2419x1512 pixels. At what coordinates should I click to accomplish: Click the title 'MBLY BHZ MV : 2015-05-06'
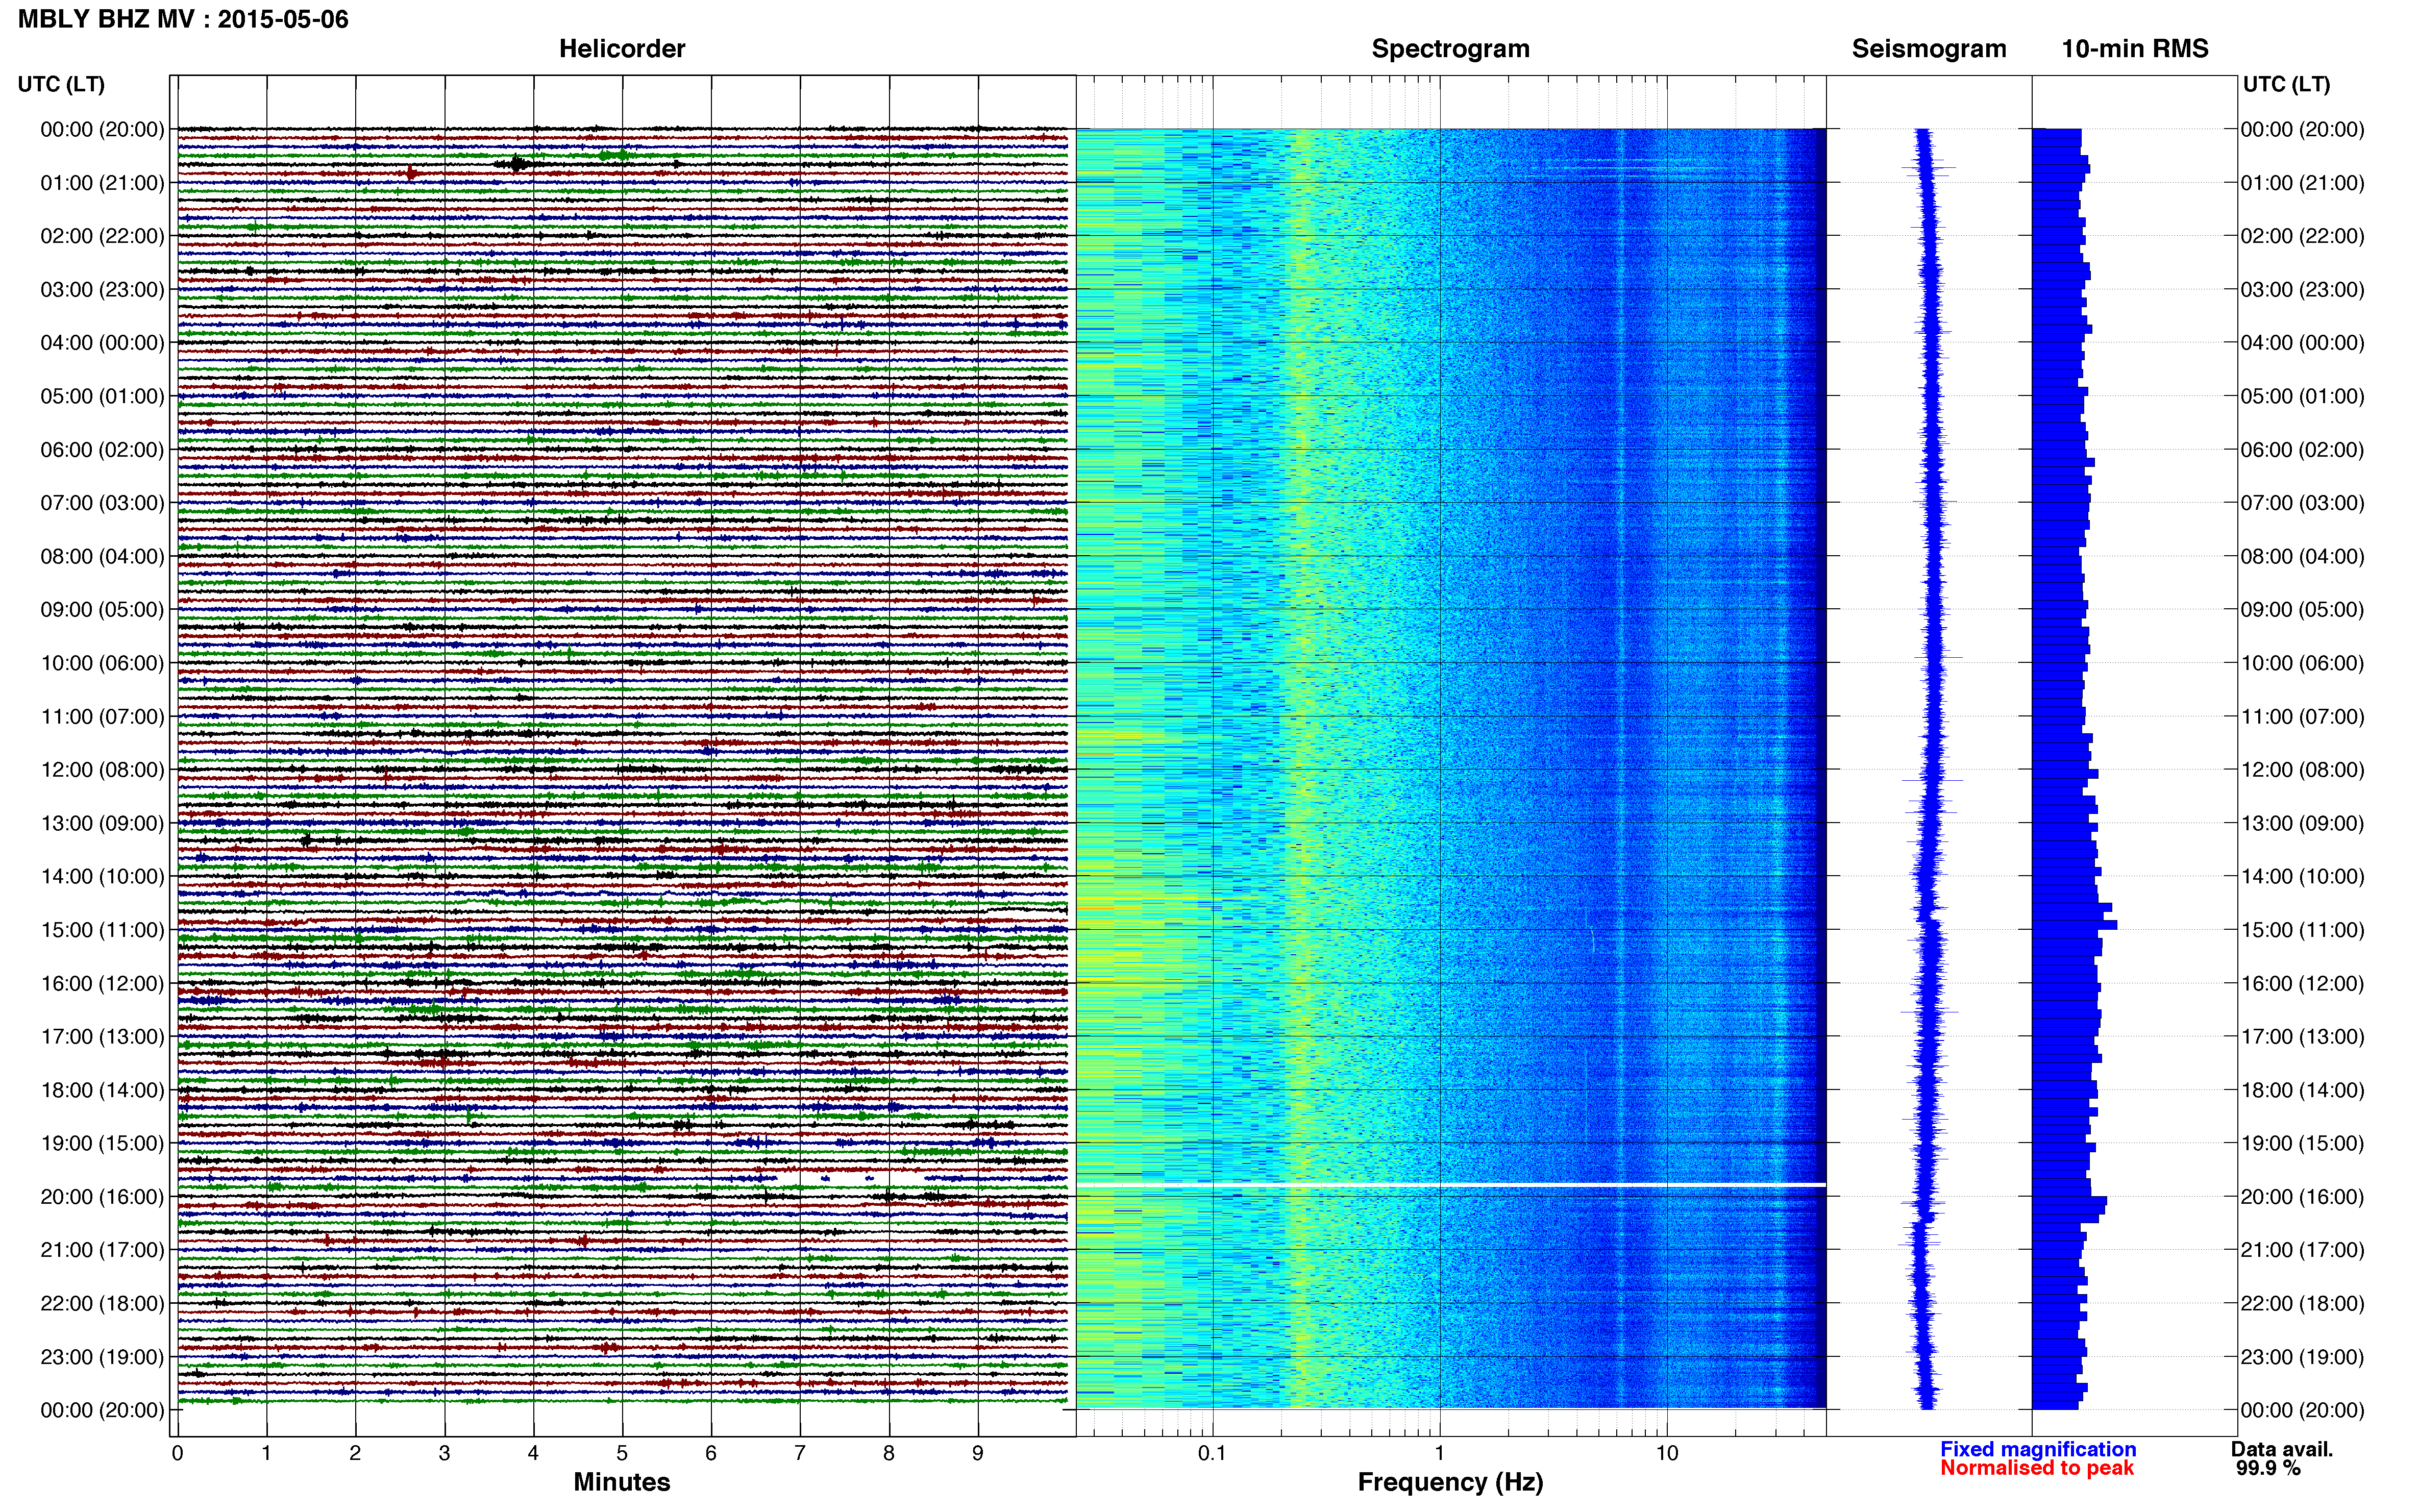click(183, 19)
